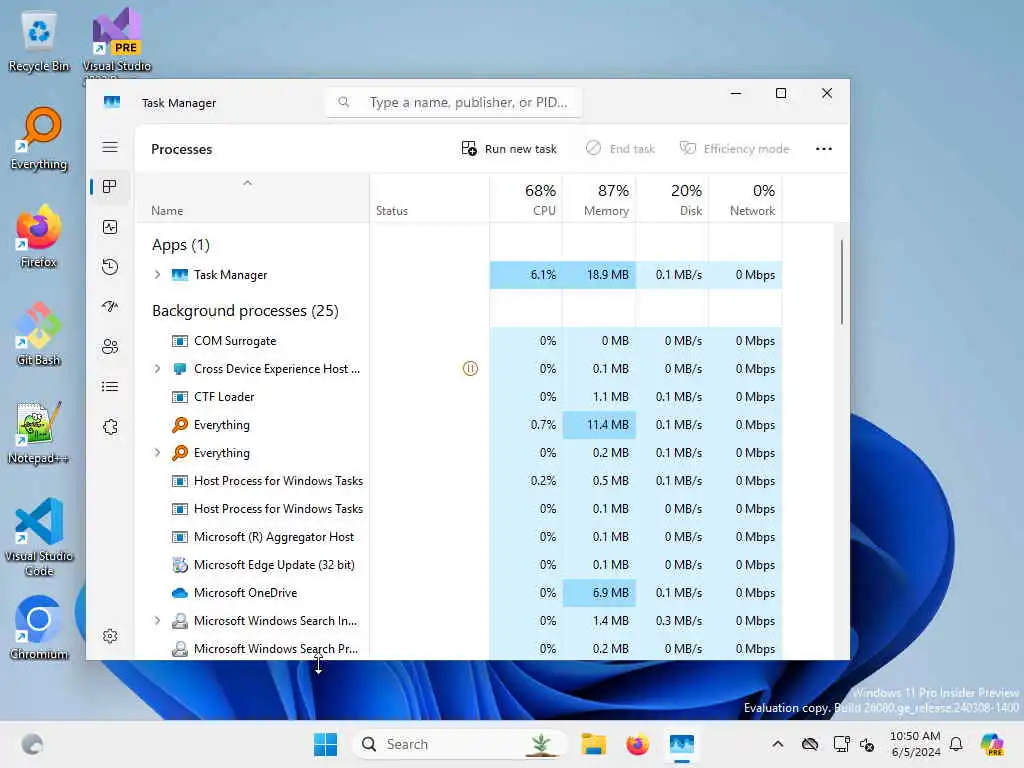Image resolution: width=1024 pixels, height=768 pixels.
Task: Open the Git Bash desktop shortcut
Action: coord(39,334)
